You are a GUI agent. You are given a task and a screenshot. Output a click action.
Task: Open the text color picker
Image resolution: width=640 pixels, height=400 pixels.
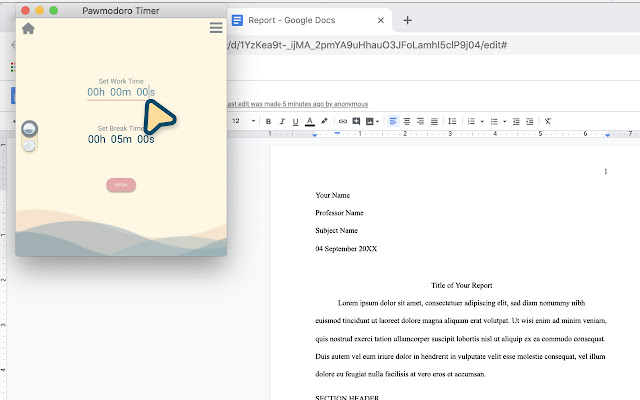[x=310, y=121]
